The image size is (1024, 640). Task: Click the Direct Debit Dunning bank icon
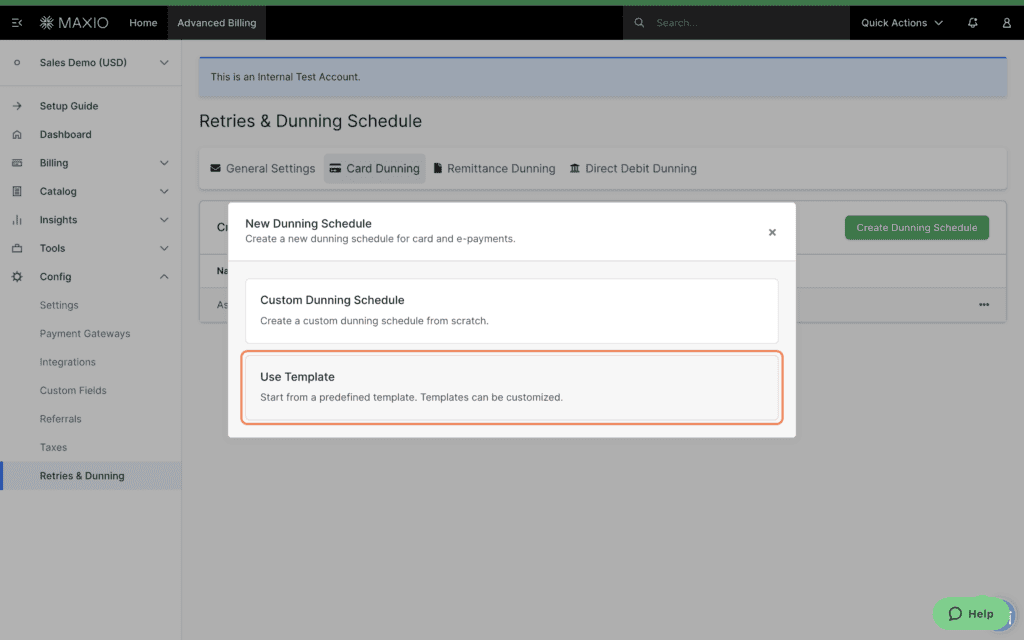coord(575,168)
